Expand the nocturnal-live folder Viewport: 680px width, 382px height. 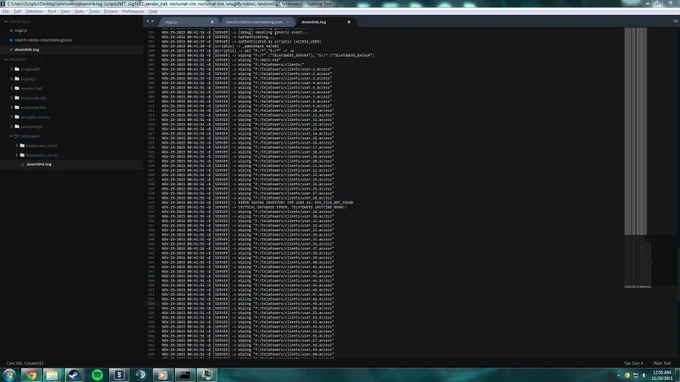tap(11, 108)
